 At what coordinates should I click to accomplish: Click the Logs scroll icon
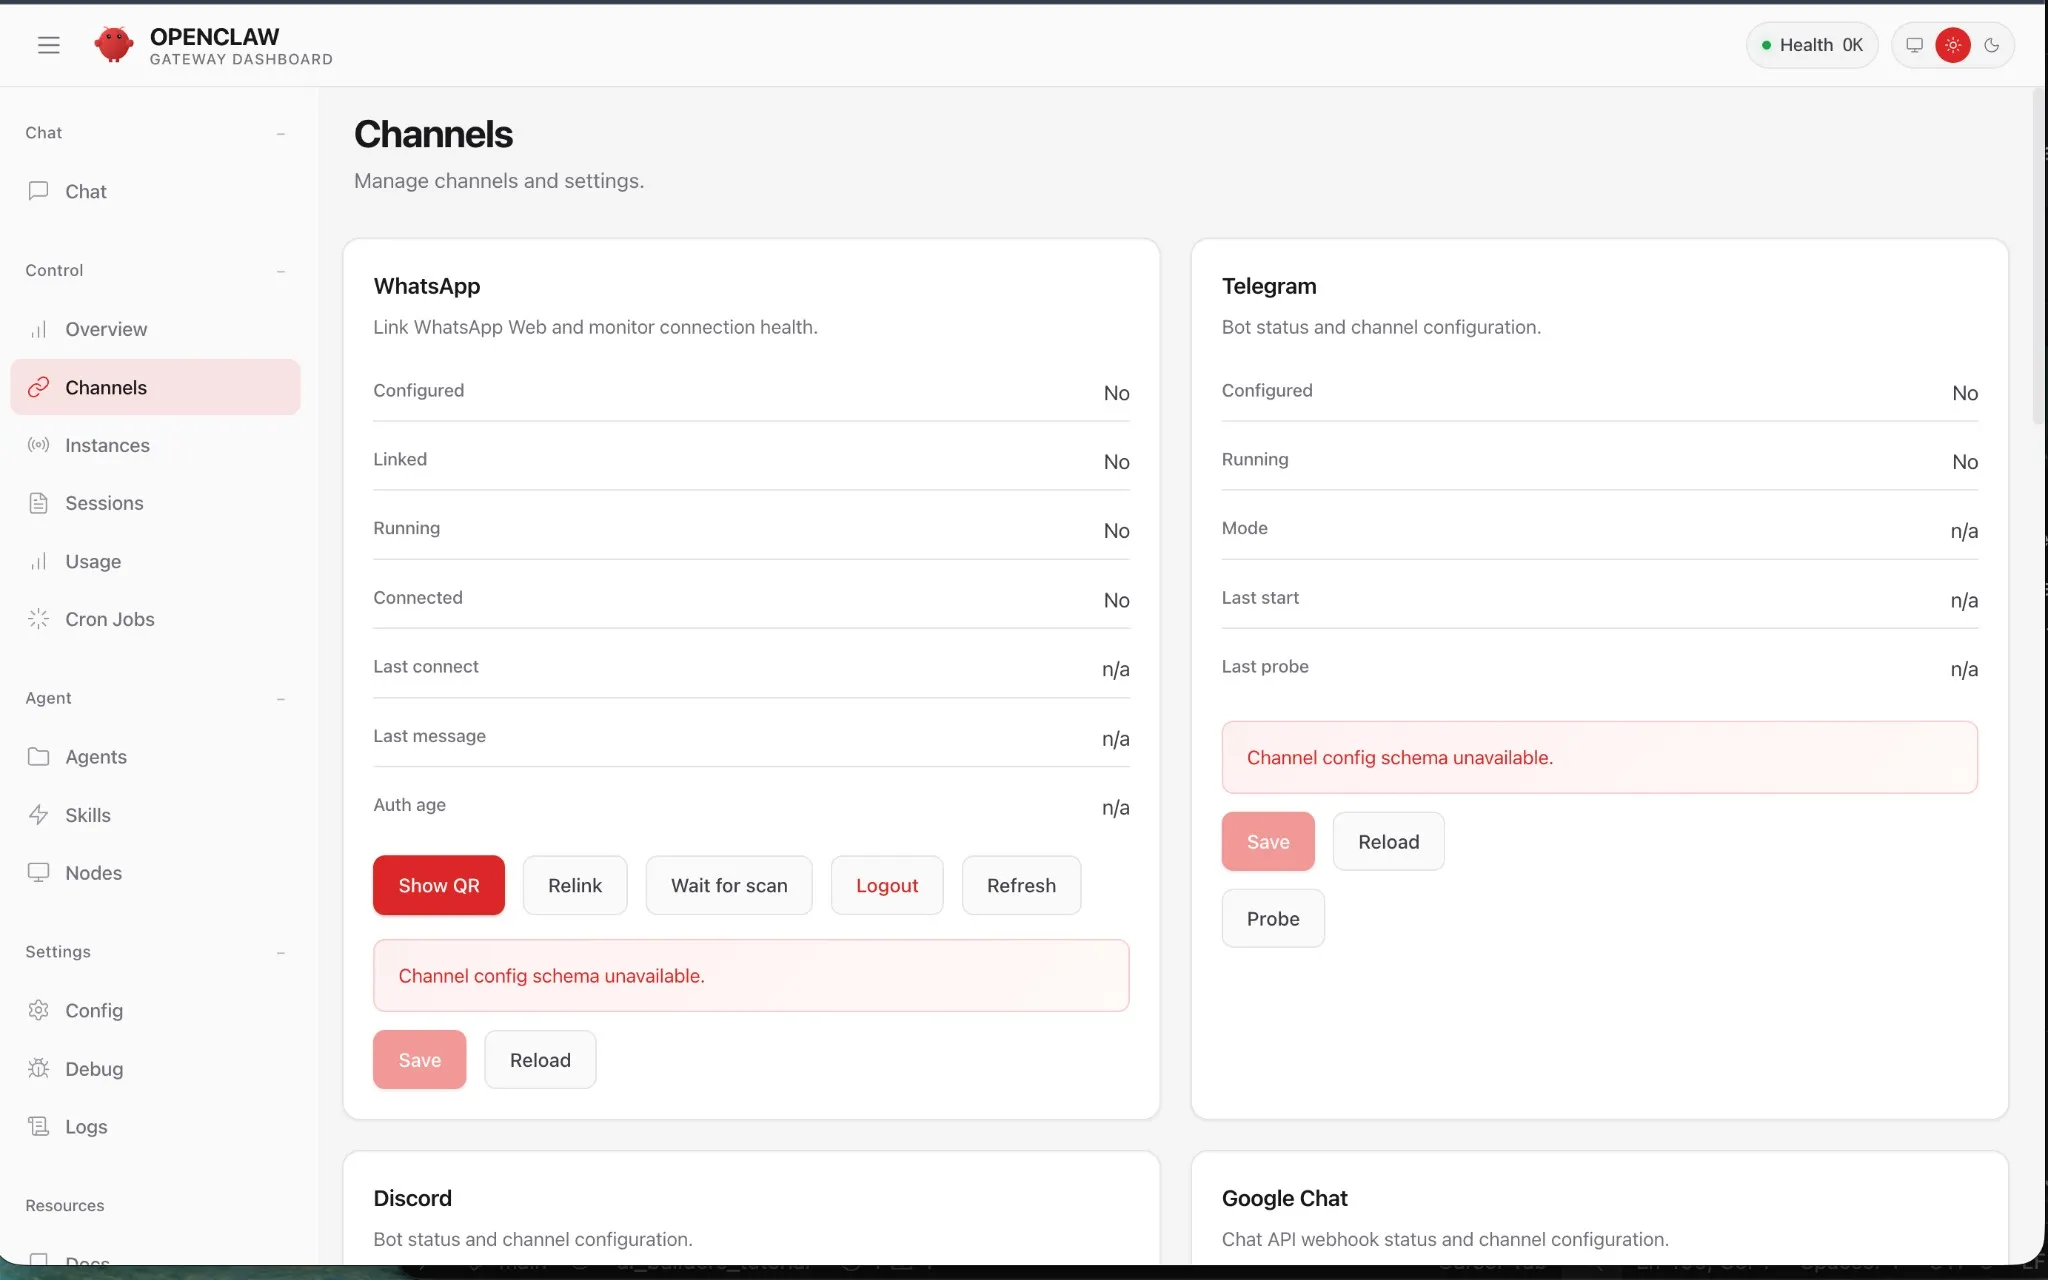[x=38, y=1126]
